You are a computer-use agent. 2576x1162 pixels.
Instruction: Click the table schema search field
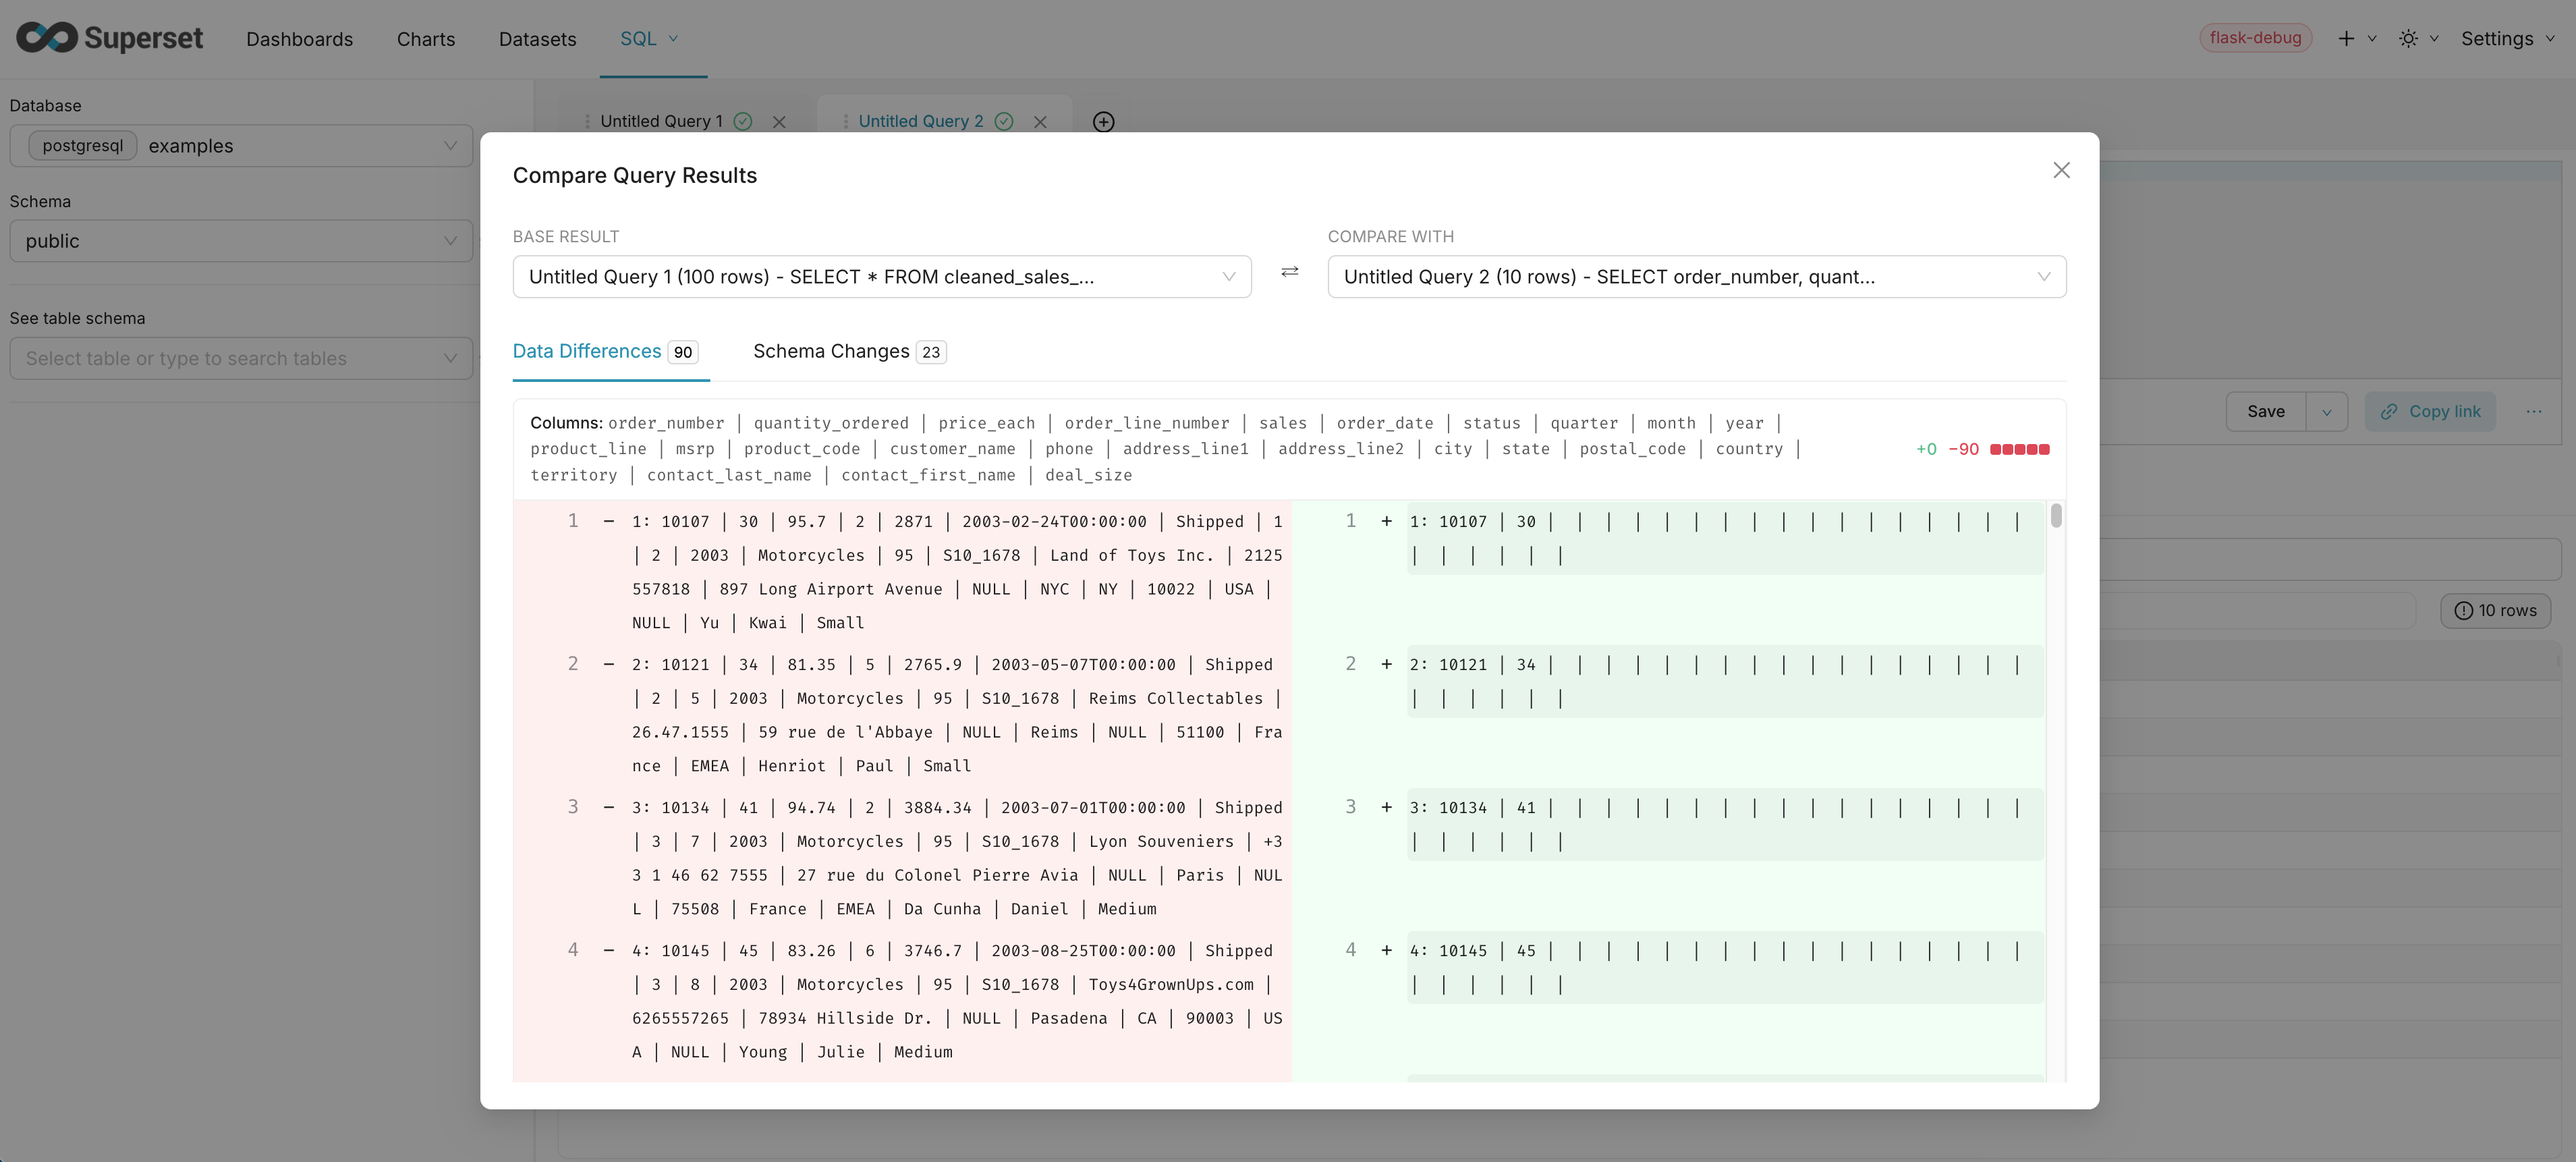tap(240, 358)
